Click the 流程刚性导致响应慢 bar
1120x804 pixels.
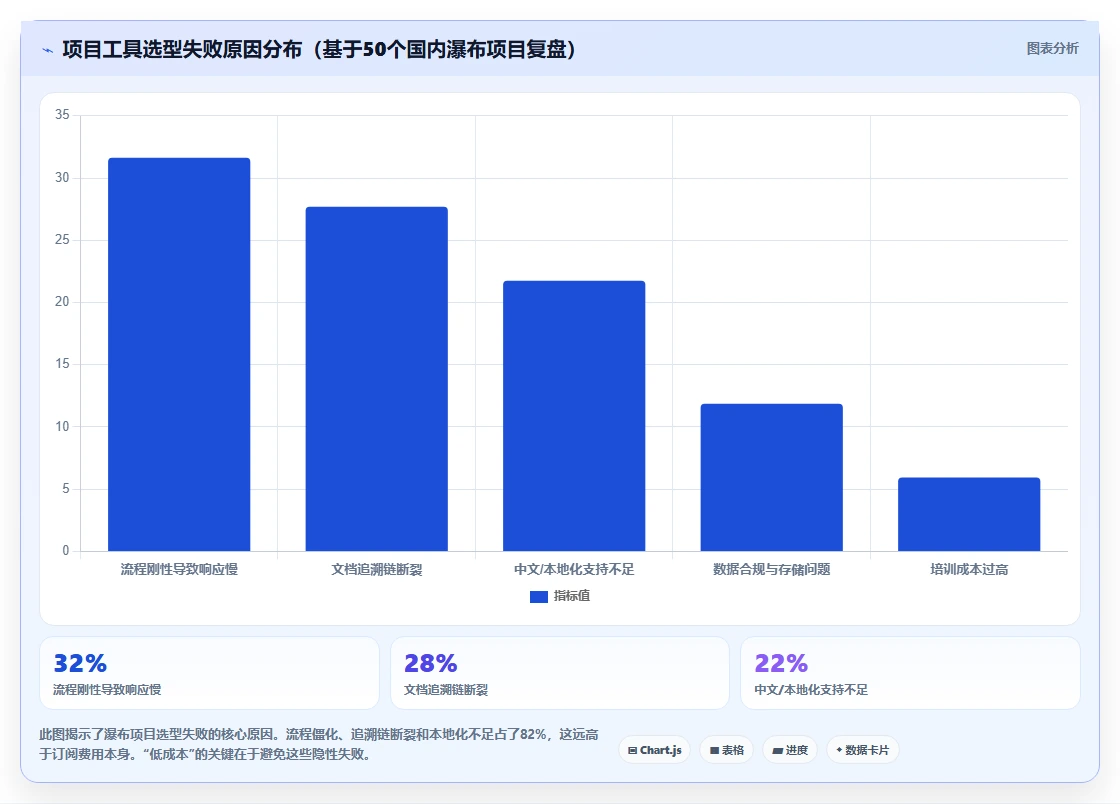click(x=179, y=354)
